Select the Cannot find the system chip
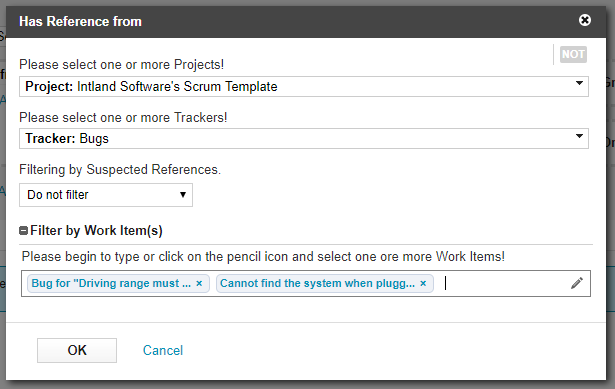 tap(317, 283)
